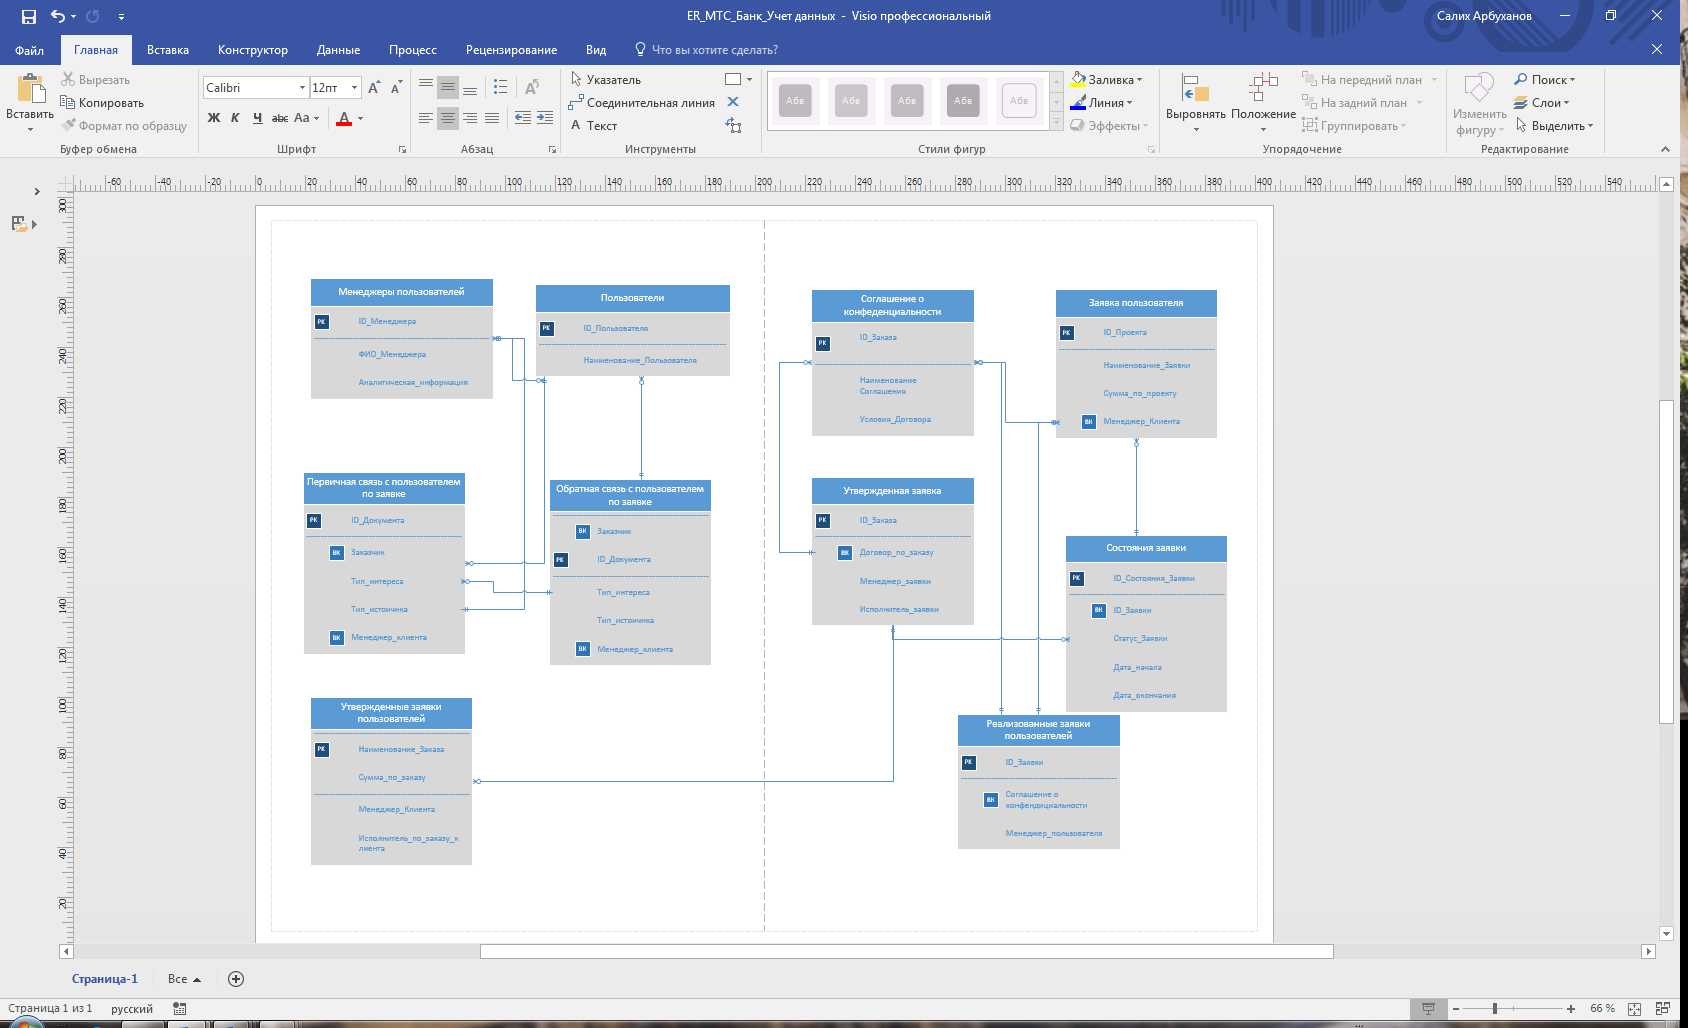Toggle underline Ч formatting
Image resolution: width=1688 pixels, height=1028 pixels.
[257, 118]
